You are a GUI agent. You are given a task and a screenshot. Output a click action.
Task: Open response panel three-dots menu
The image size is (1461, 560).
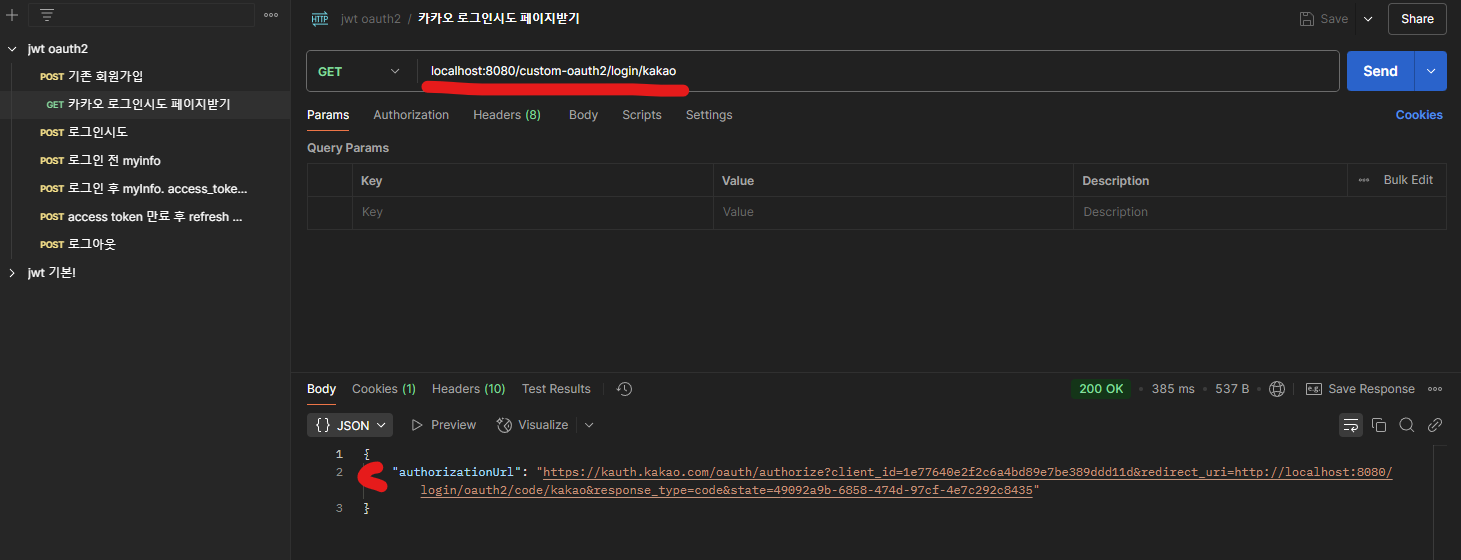coord(1435,389)
